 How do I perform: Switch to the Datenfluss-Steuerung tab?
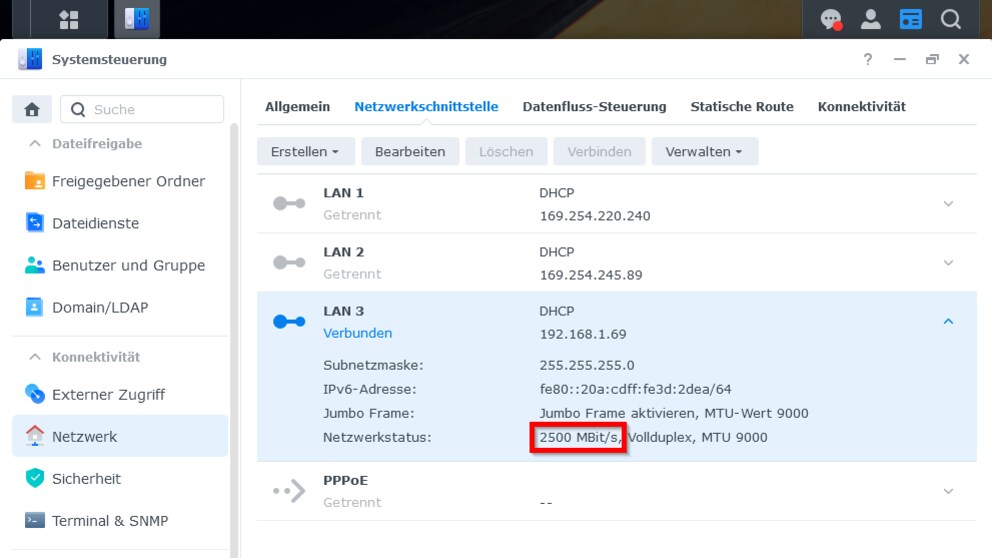click(x=594, y=106)
